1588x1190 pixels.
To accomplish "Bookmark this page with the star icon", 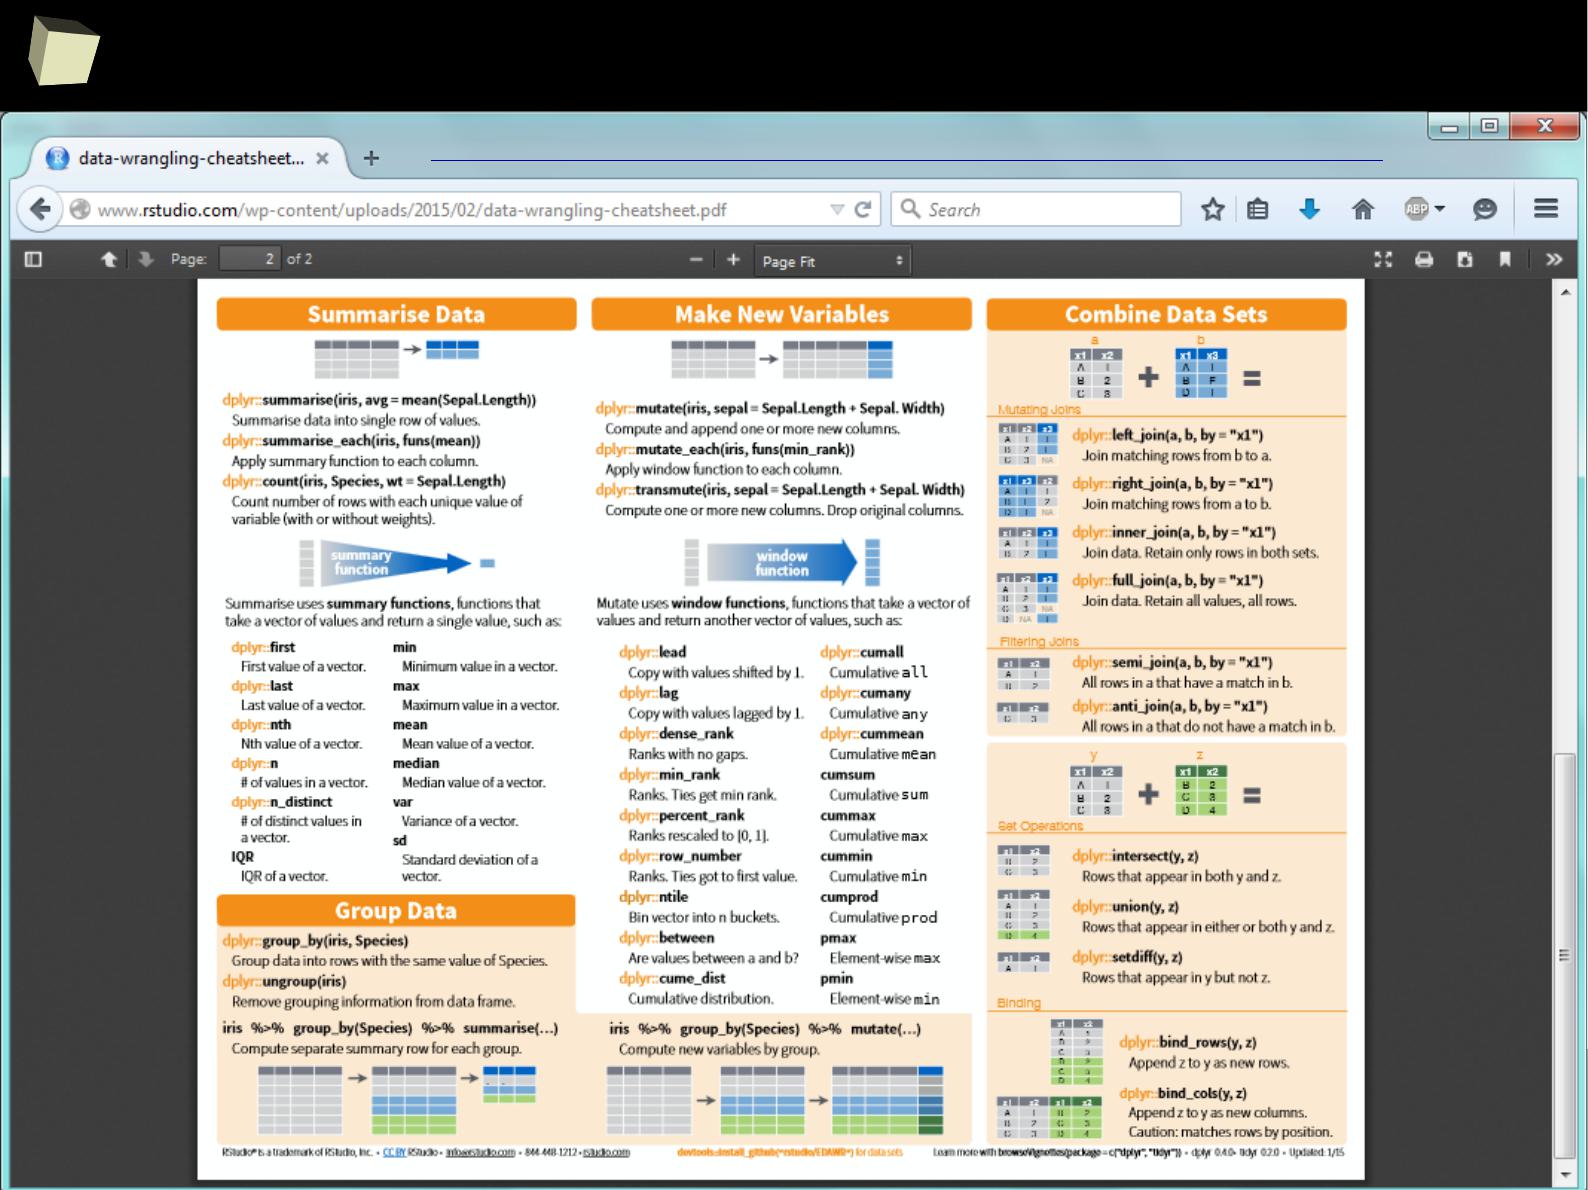I will (1212, 209).
